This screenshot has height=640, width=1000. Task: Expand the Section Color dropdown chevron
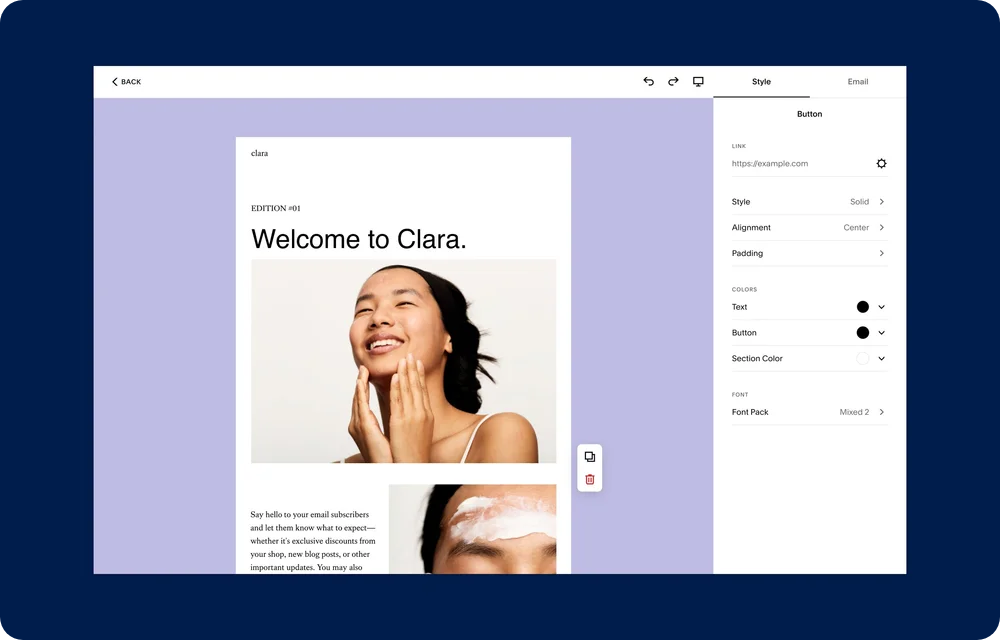882,359
